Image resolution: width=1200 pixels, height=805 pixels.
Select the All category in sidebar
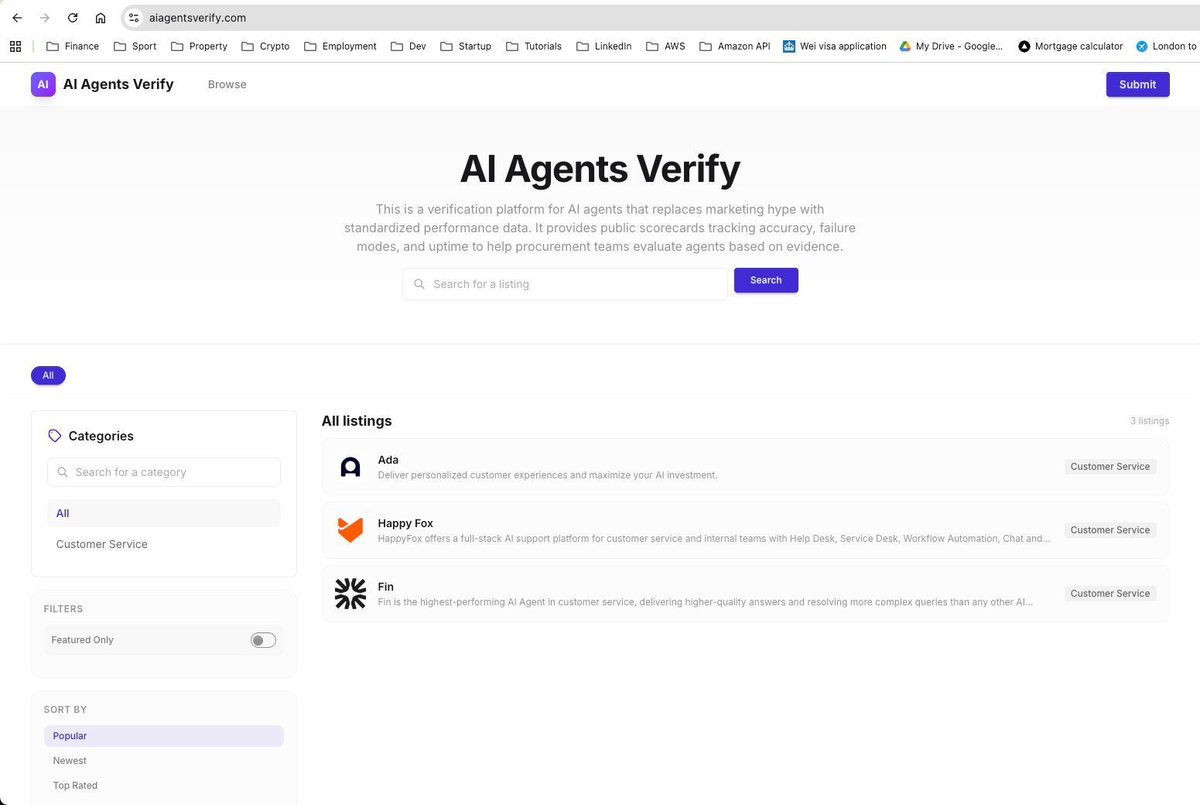point(164,513)
